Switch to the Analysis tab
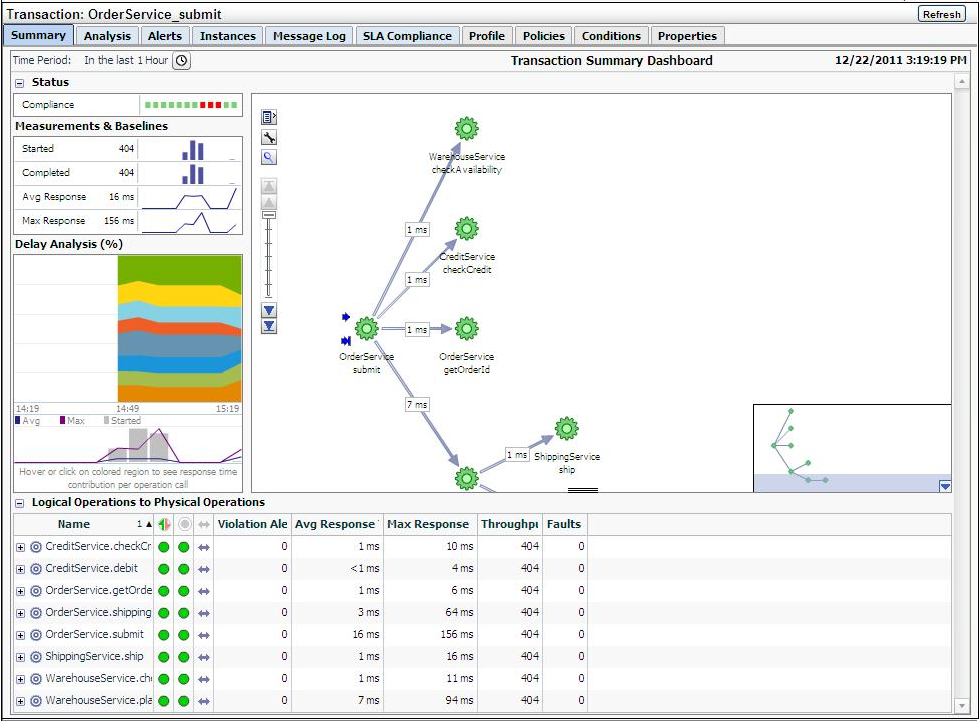The width and height of the screenshot is (980, 721). [x=108, y=36]
